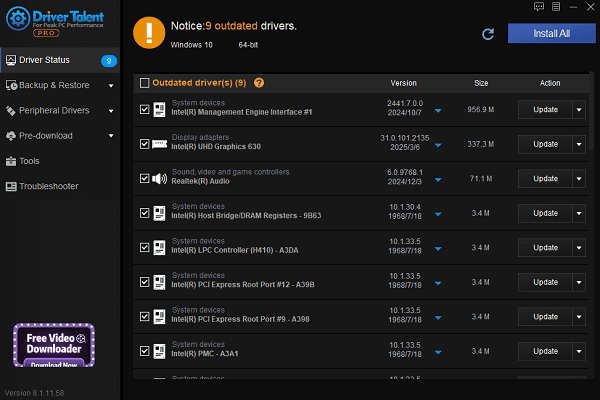Image resolution: width=600 pixels, height=400 pixels.
Task: Open the feedback chat icon
Action: tap(539, 7)
